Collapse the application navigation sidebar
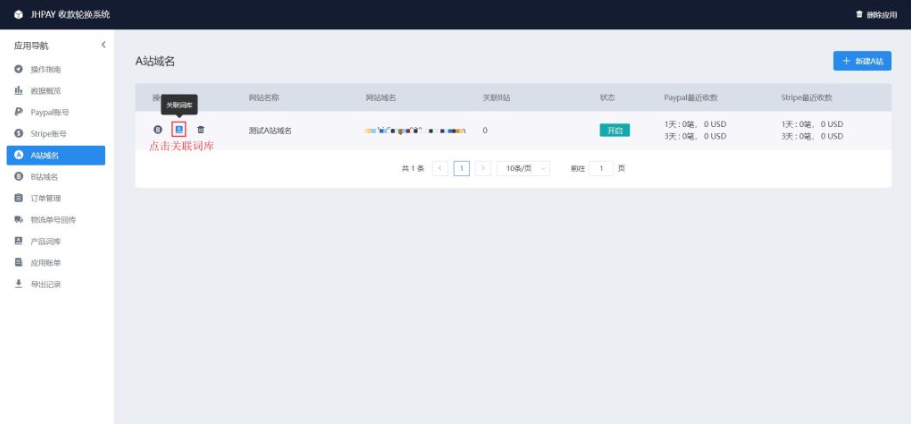This screenshot has width=911, height=424. 103,45
